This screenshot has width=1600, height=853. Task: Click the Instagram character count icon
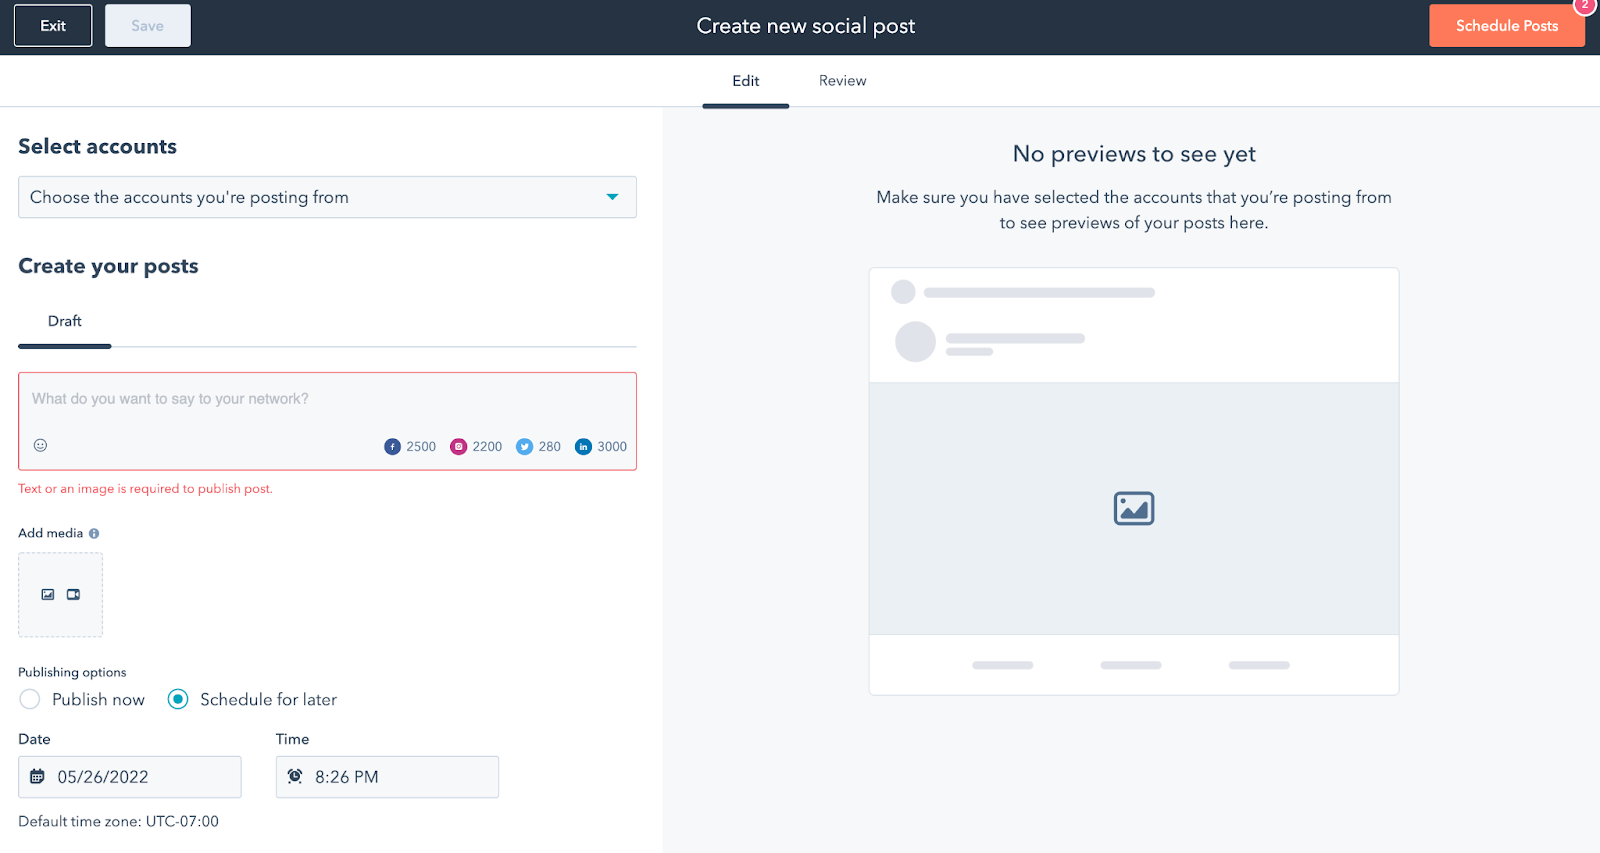(459, 447)
